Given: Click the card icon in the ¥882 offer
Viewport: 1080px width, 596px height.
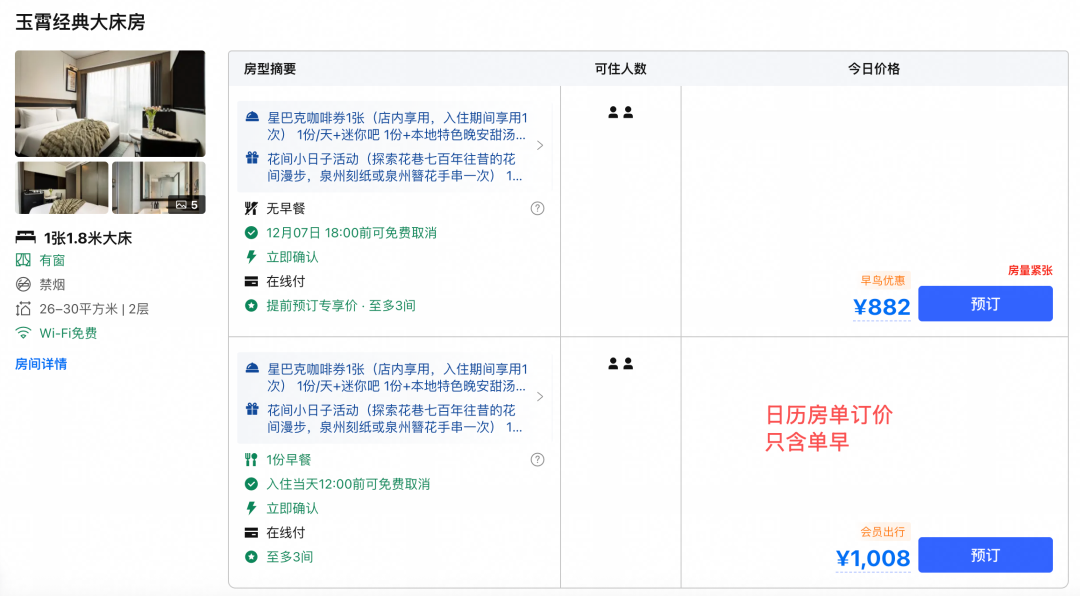Looking at the screenshot, I should 251,282.
